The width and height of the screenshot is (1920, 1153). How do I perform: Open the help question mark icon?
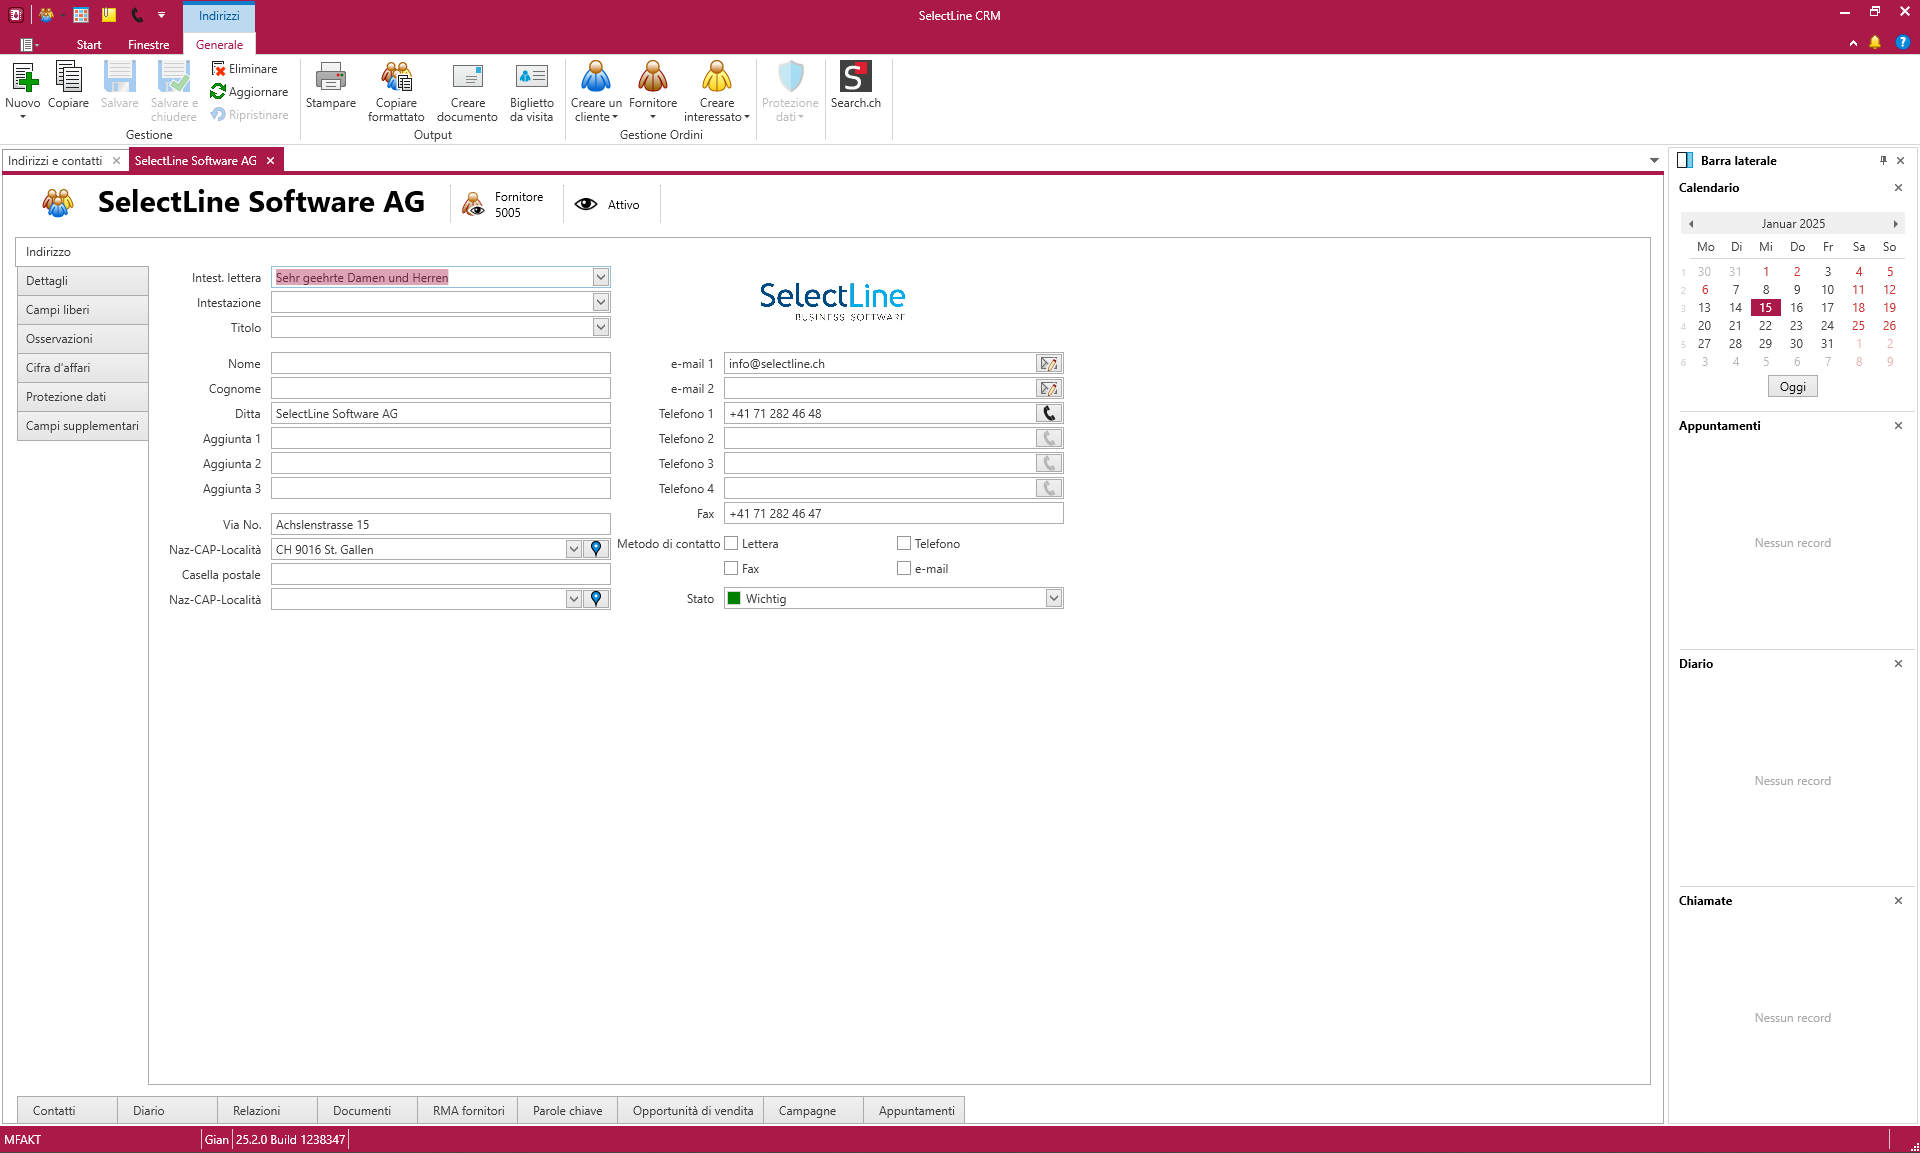point(1903,42)
